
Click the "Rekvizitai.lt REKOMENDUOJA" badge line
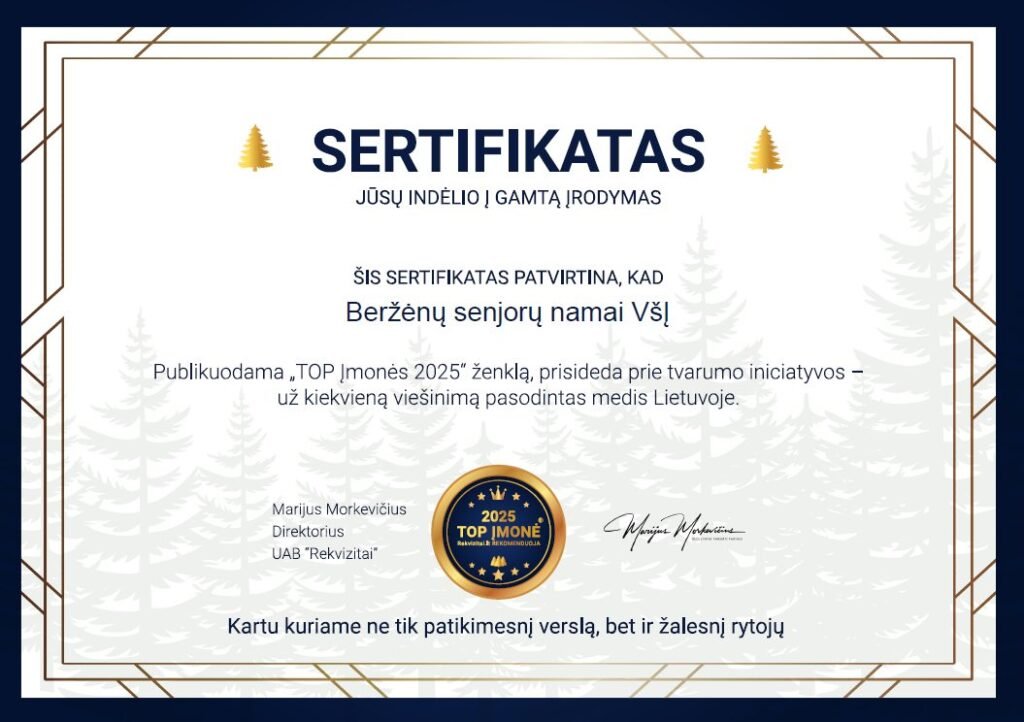pos(498,543)
